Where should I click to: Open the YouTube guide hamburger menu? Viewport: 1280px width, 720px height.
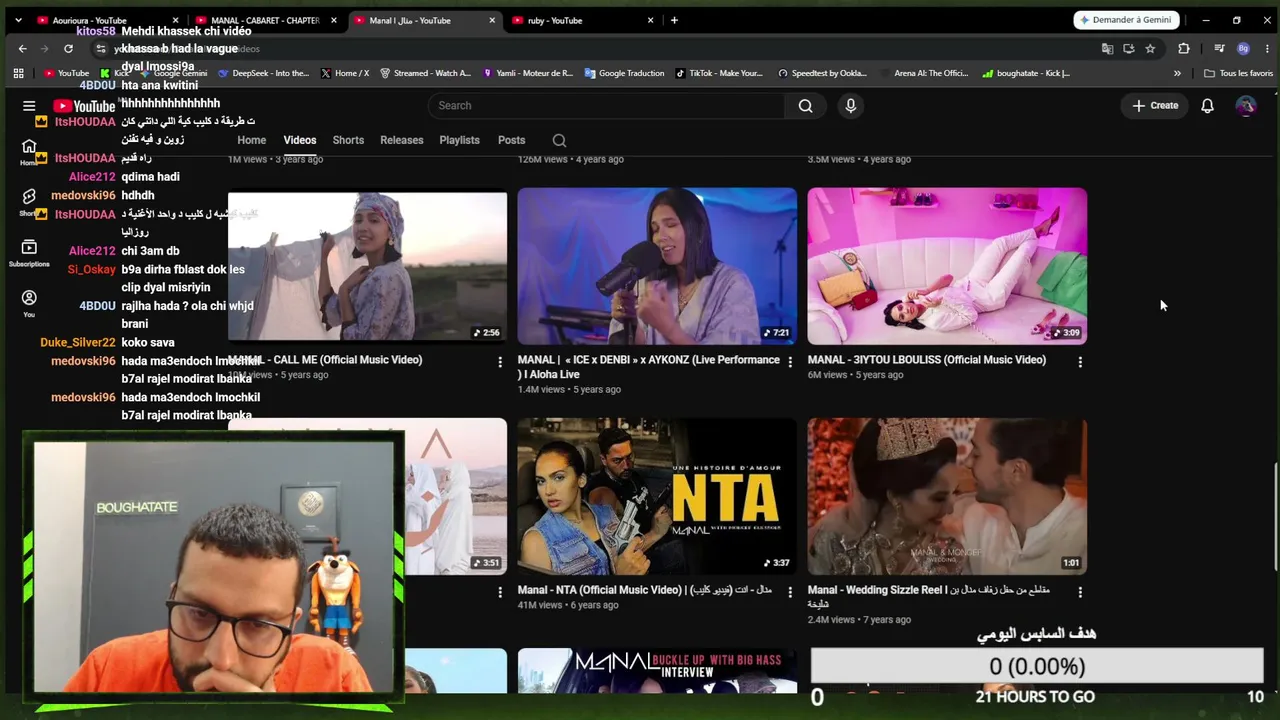tap(29, 106)
